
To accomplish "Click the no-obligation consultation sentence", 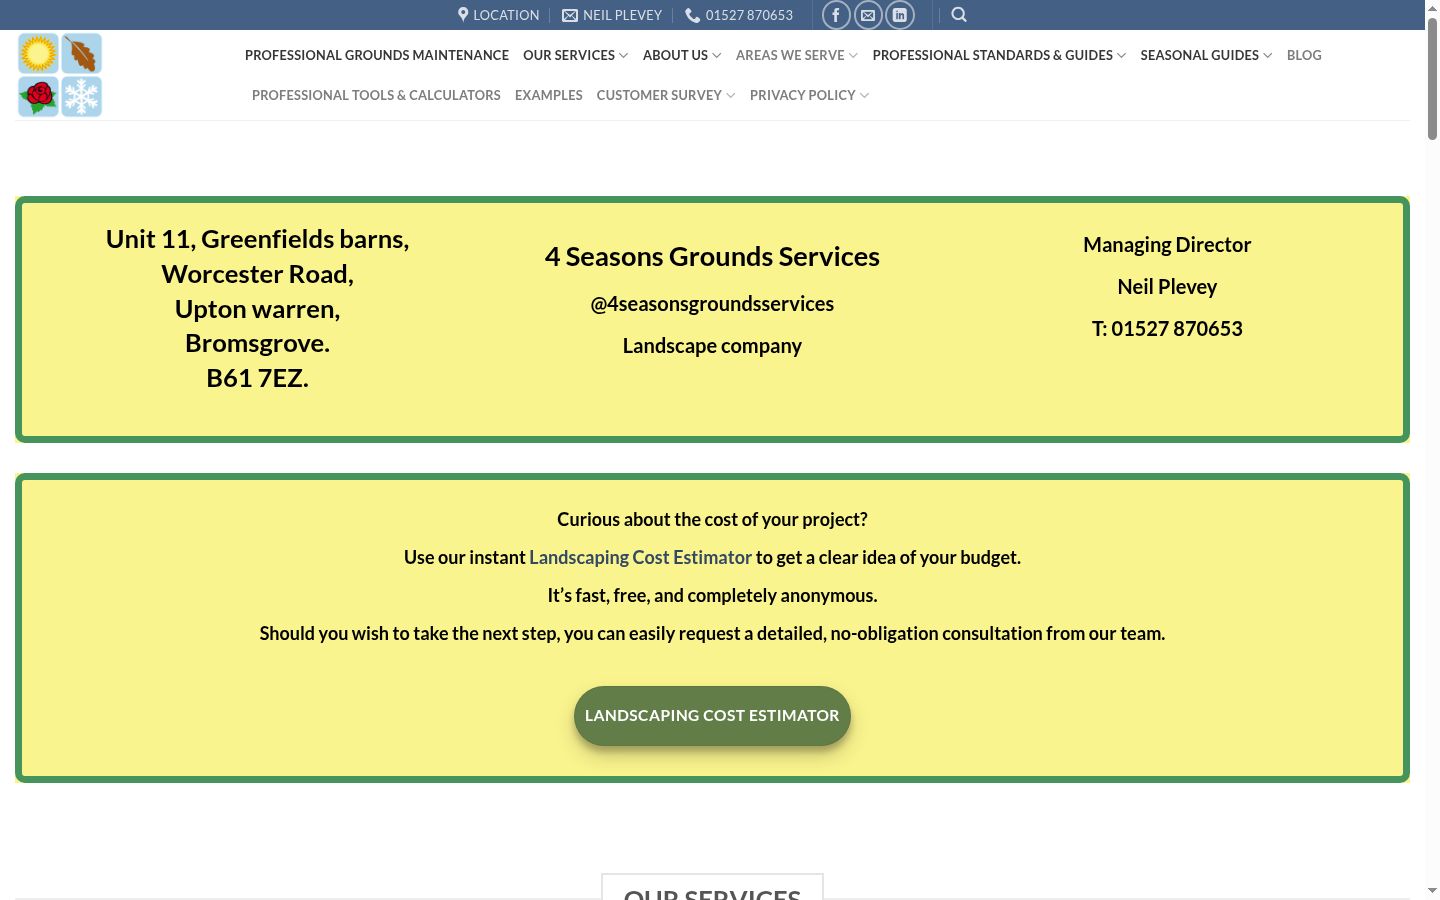I will [712, 633].
